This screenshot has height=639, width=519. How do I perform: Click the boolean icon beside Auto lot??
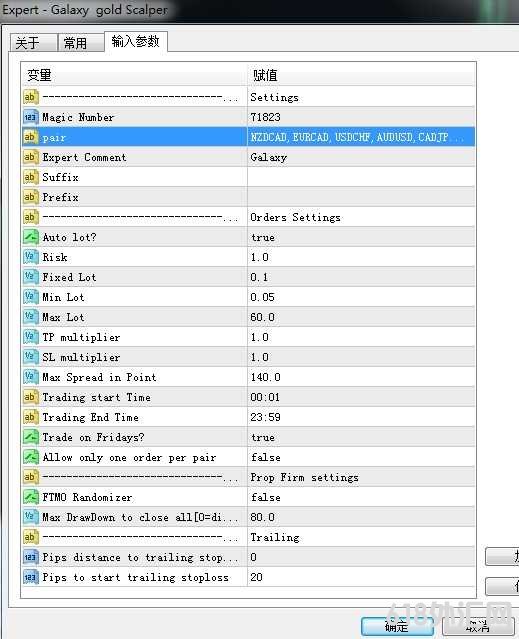[31, 237]
